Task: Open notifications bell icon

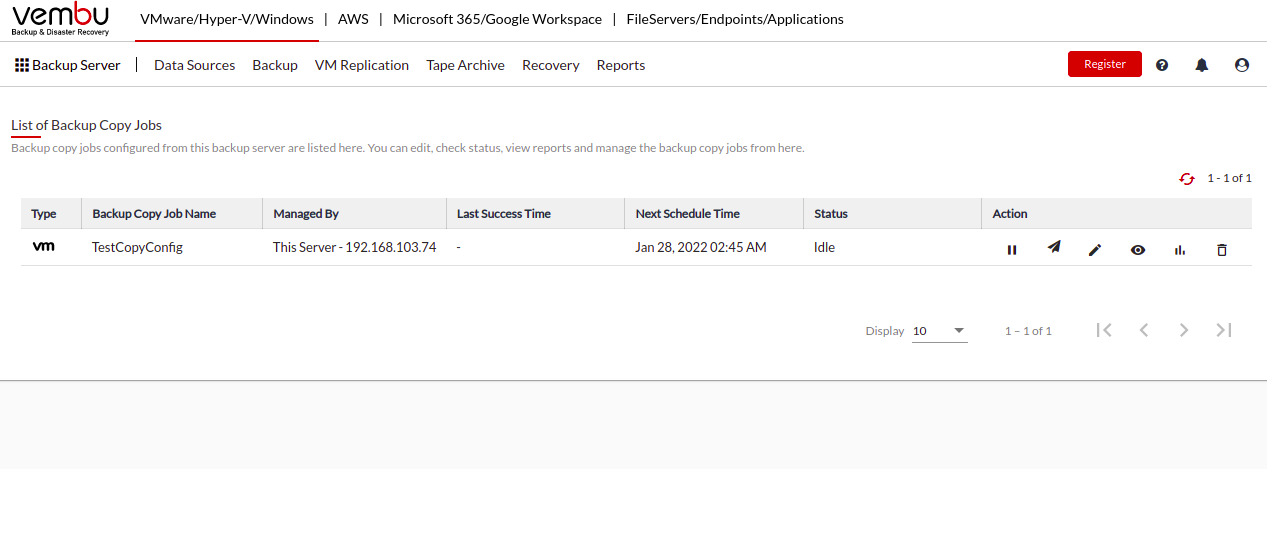Action: (1202, 65)
